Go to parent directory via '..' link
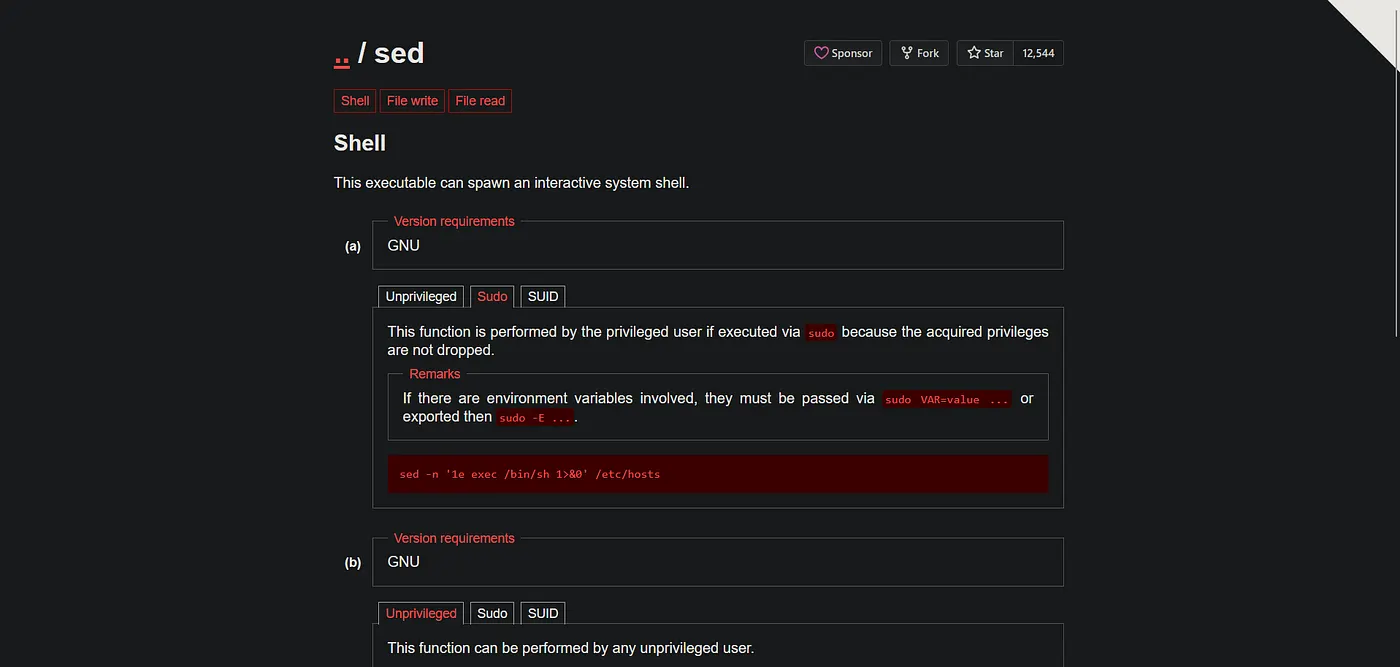The width and height of the screenshot is (1400, 667). point(342,53)
